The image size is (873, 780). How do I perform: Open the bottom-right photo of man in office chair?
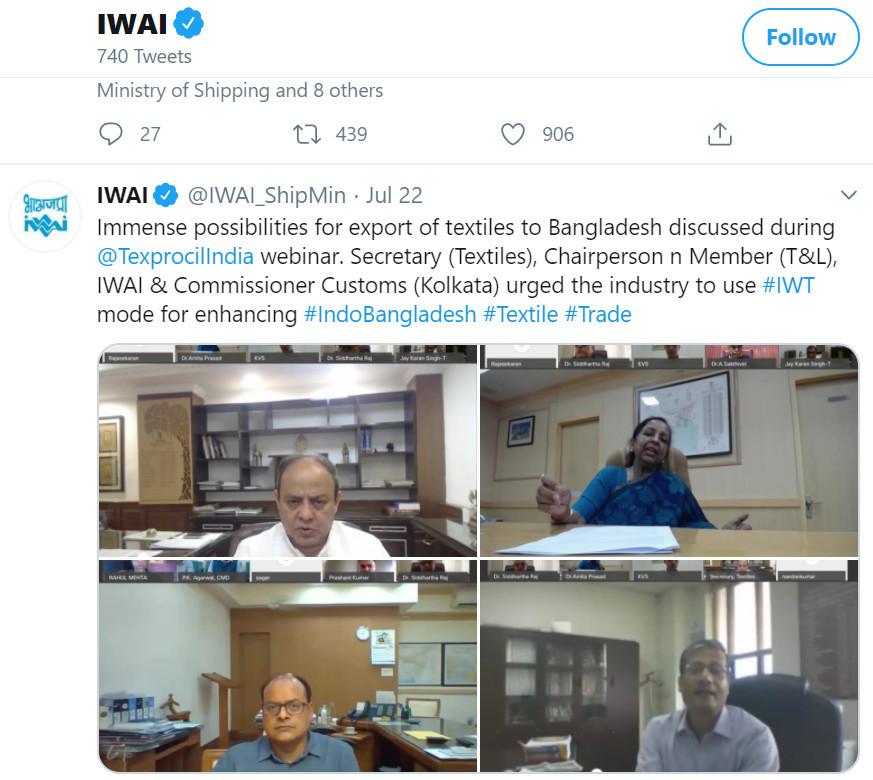pos(669,666)
